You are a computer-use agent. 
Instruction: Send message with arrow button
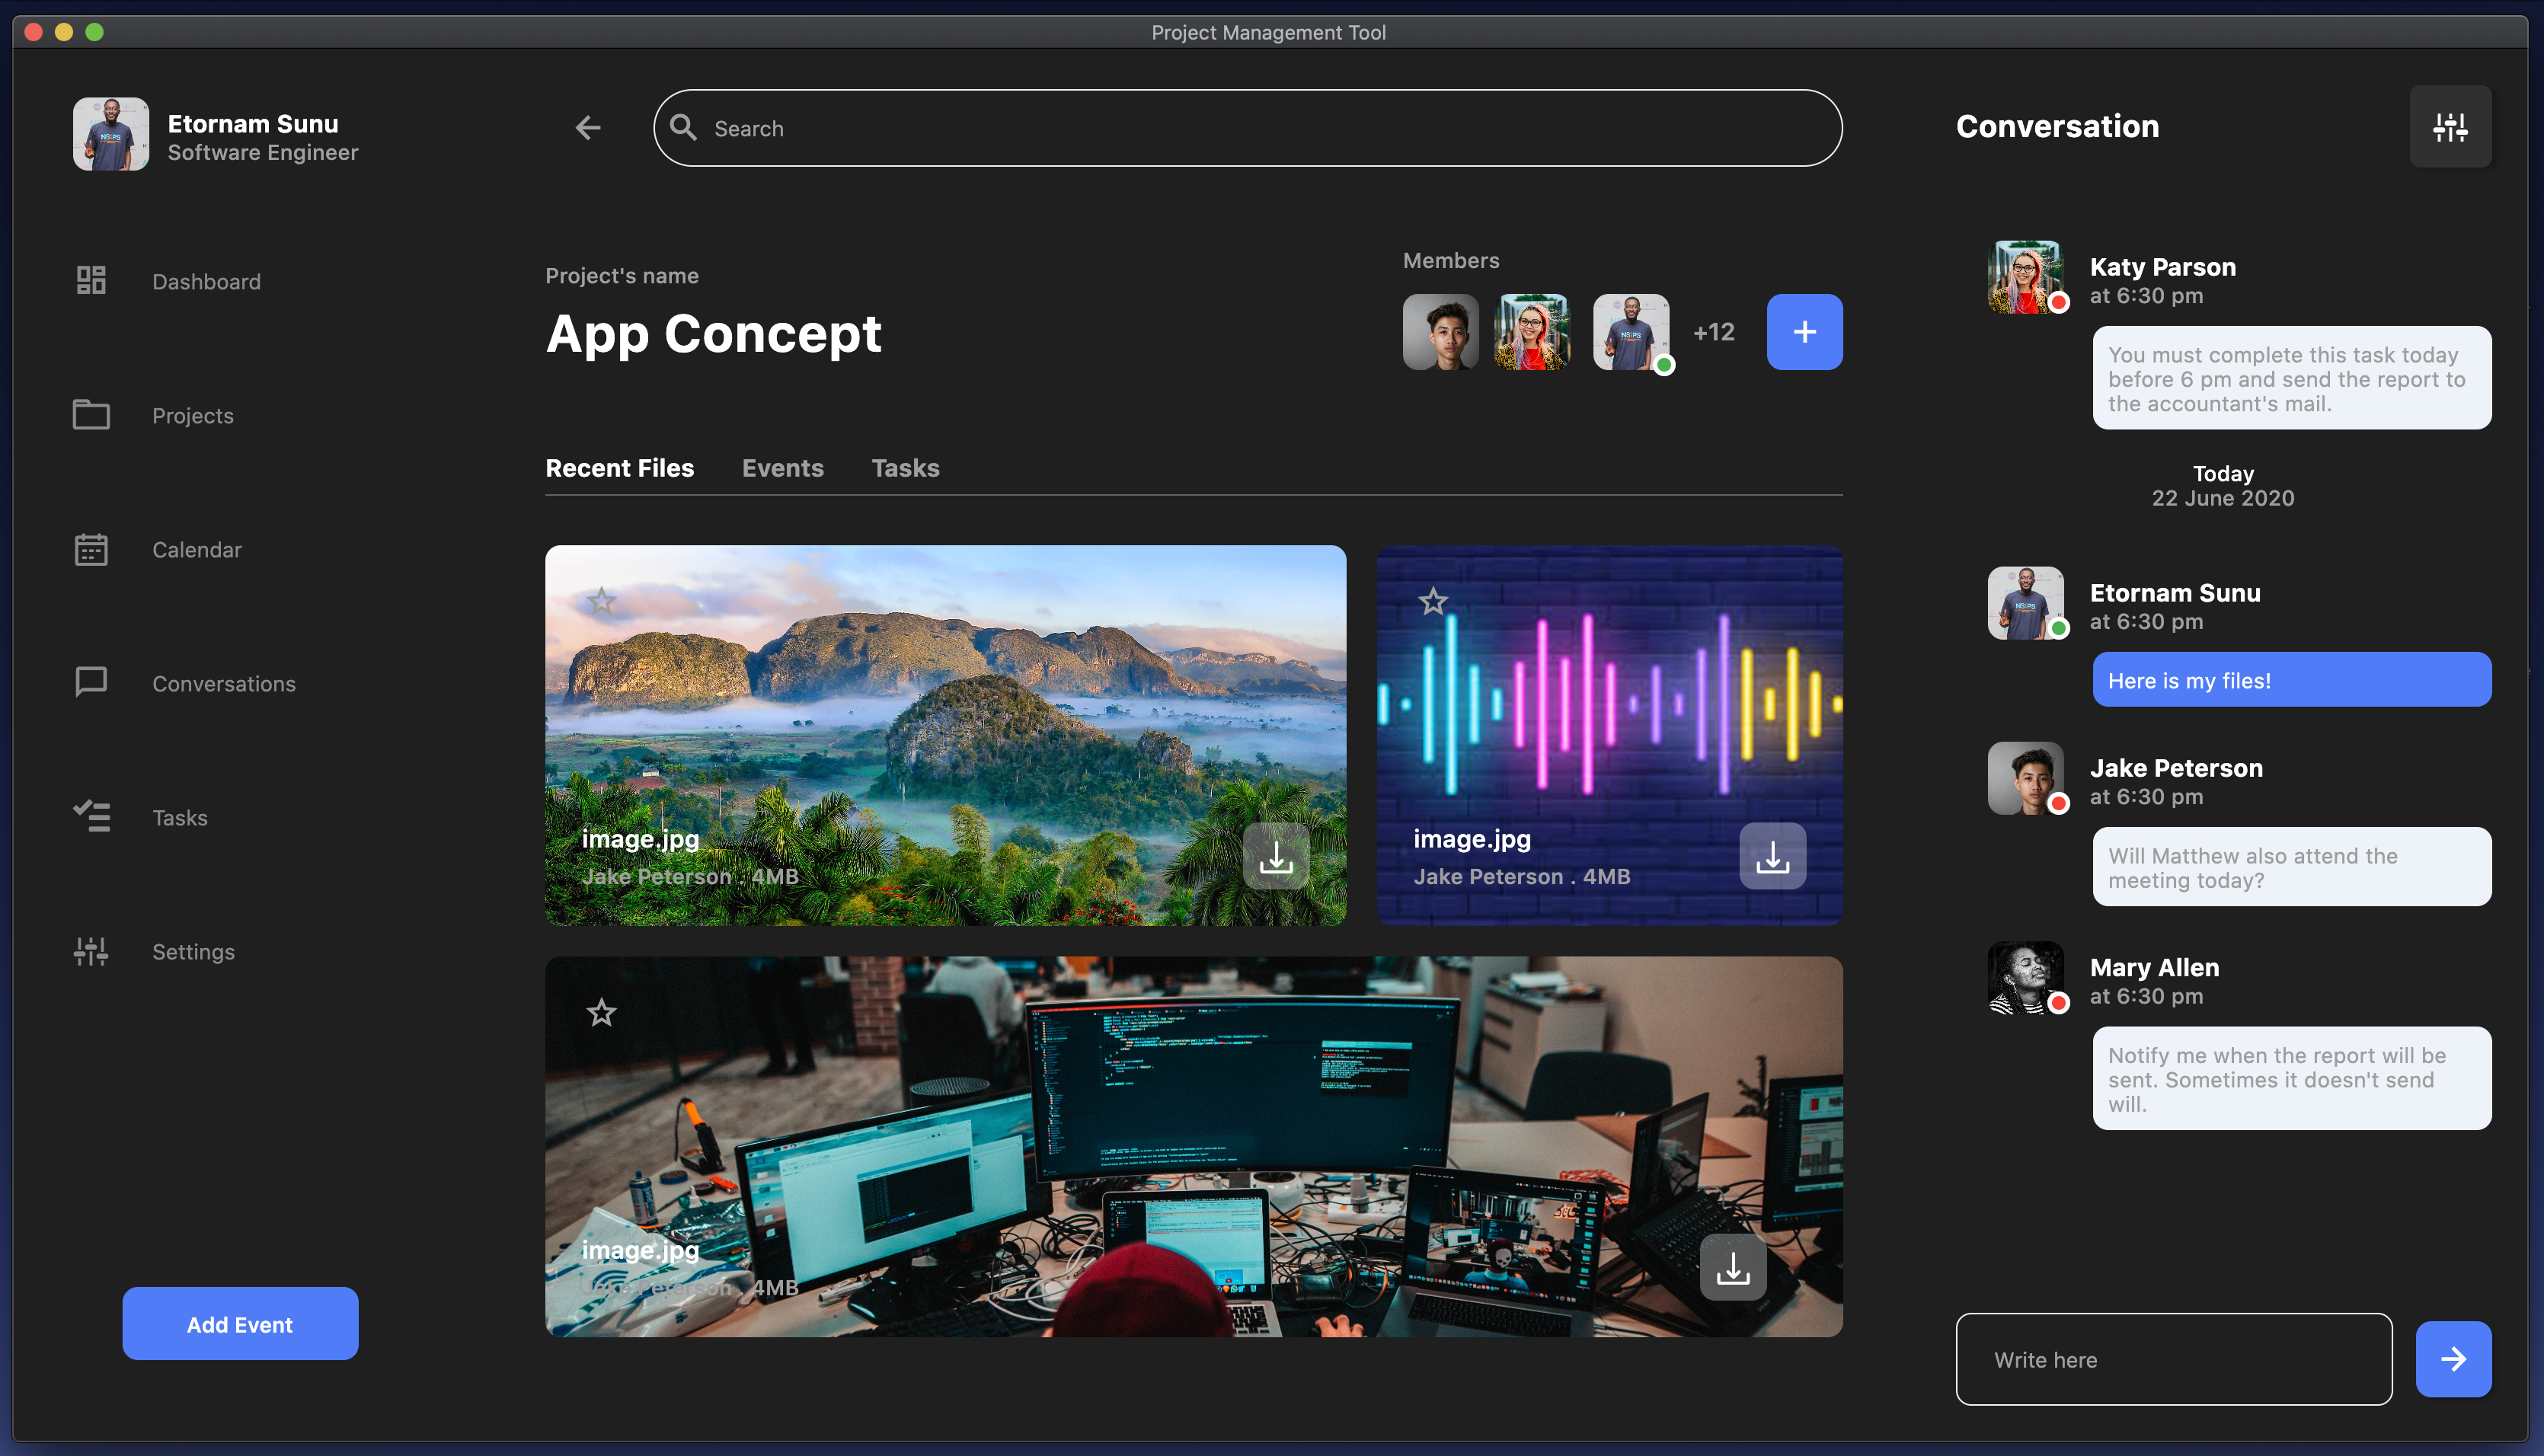click(x=2453, y=1359)
